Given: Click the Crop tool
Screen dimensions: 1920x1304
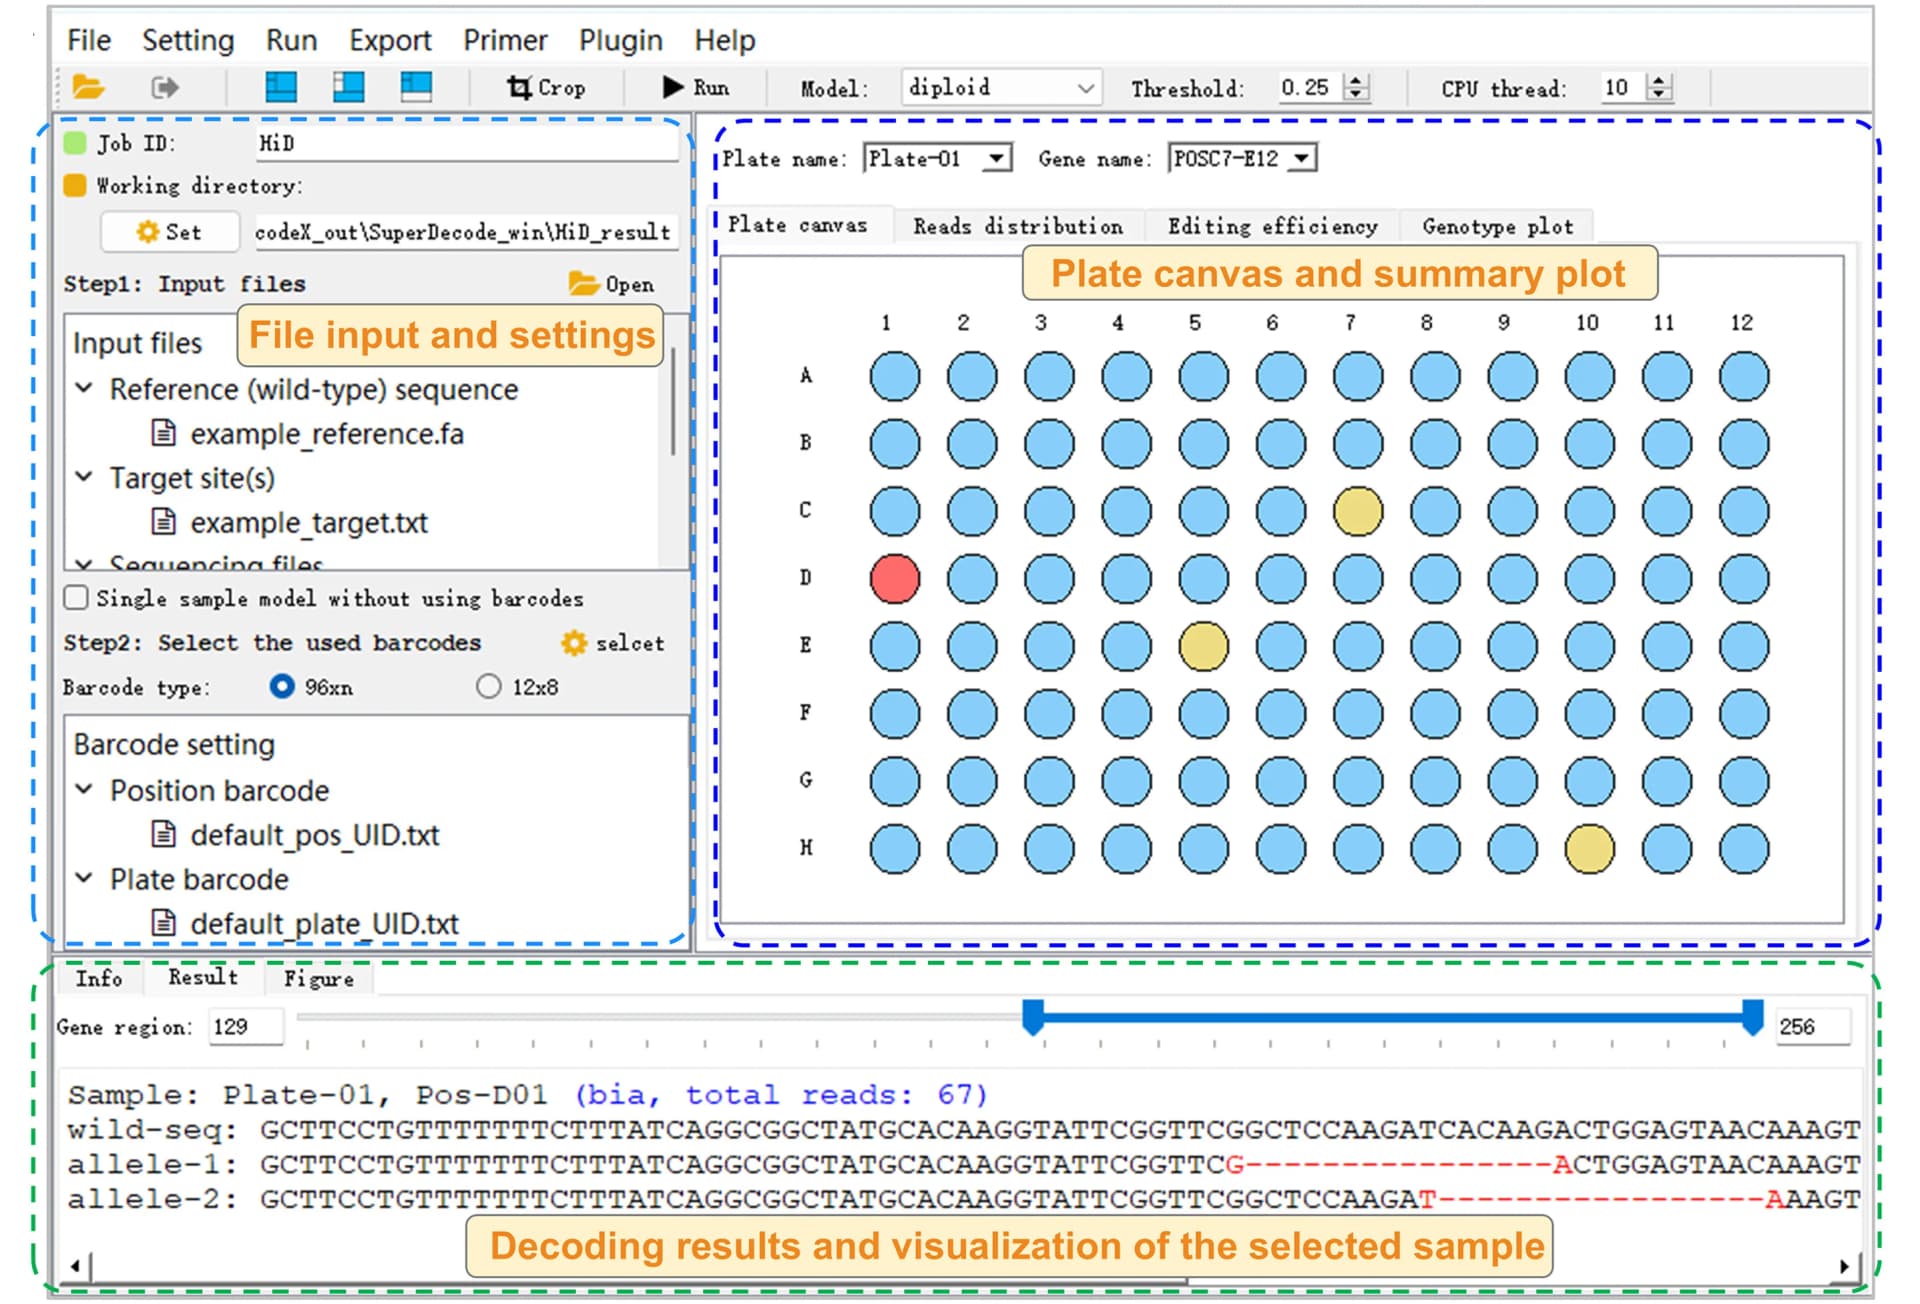Looking at the screenshot, I should coord(546,88).
